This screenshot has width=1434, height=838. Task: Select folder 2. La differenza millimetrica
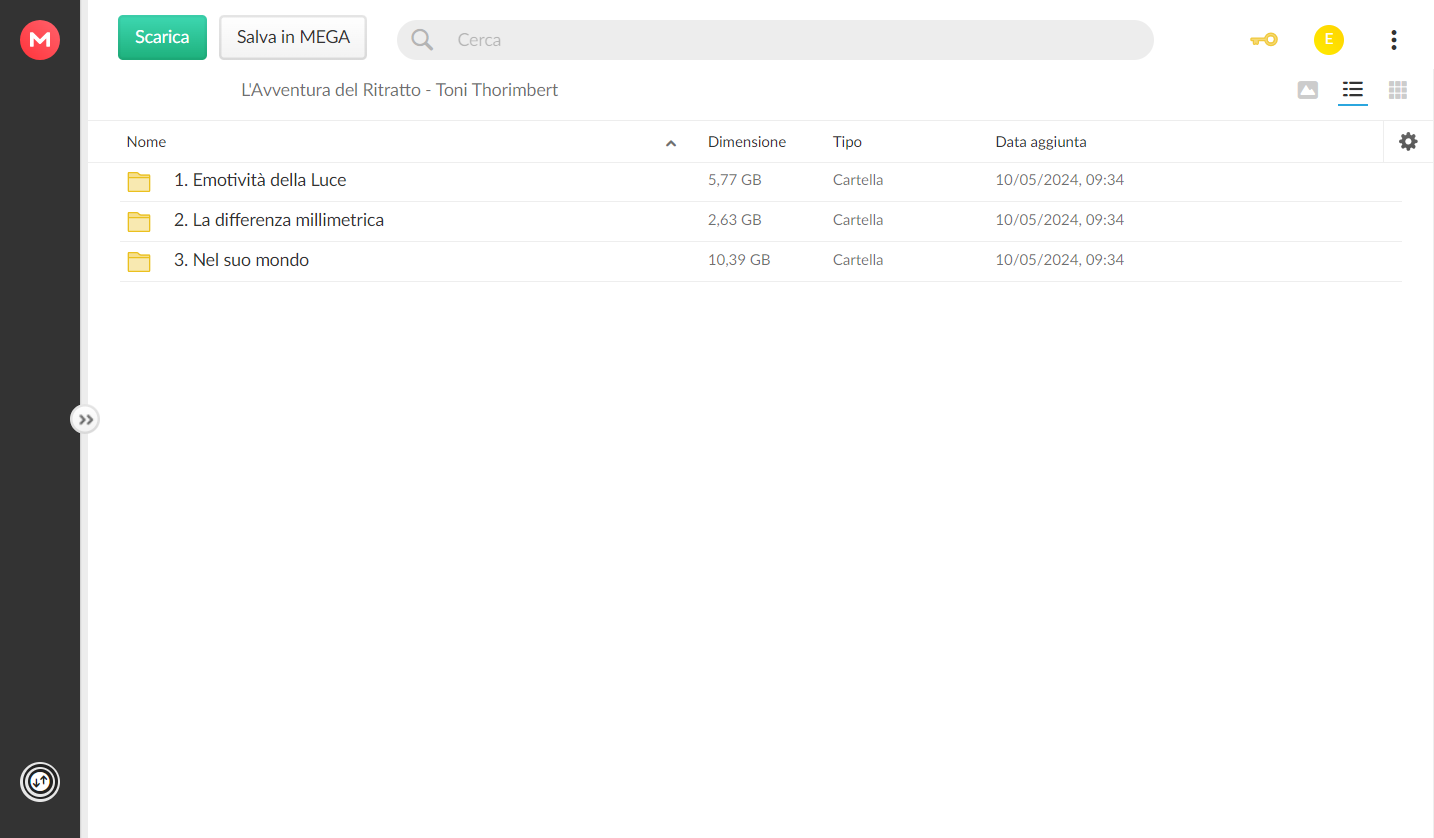tap(760, 221)
